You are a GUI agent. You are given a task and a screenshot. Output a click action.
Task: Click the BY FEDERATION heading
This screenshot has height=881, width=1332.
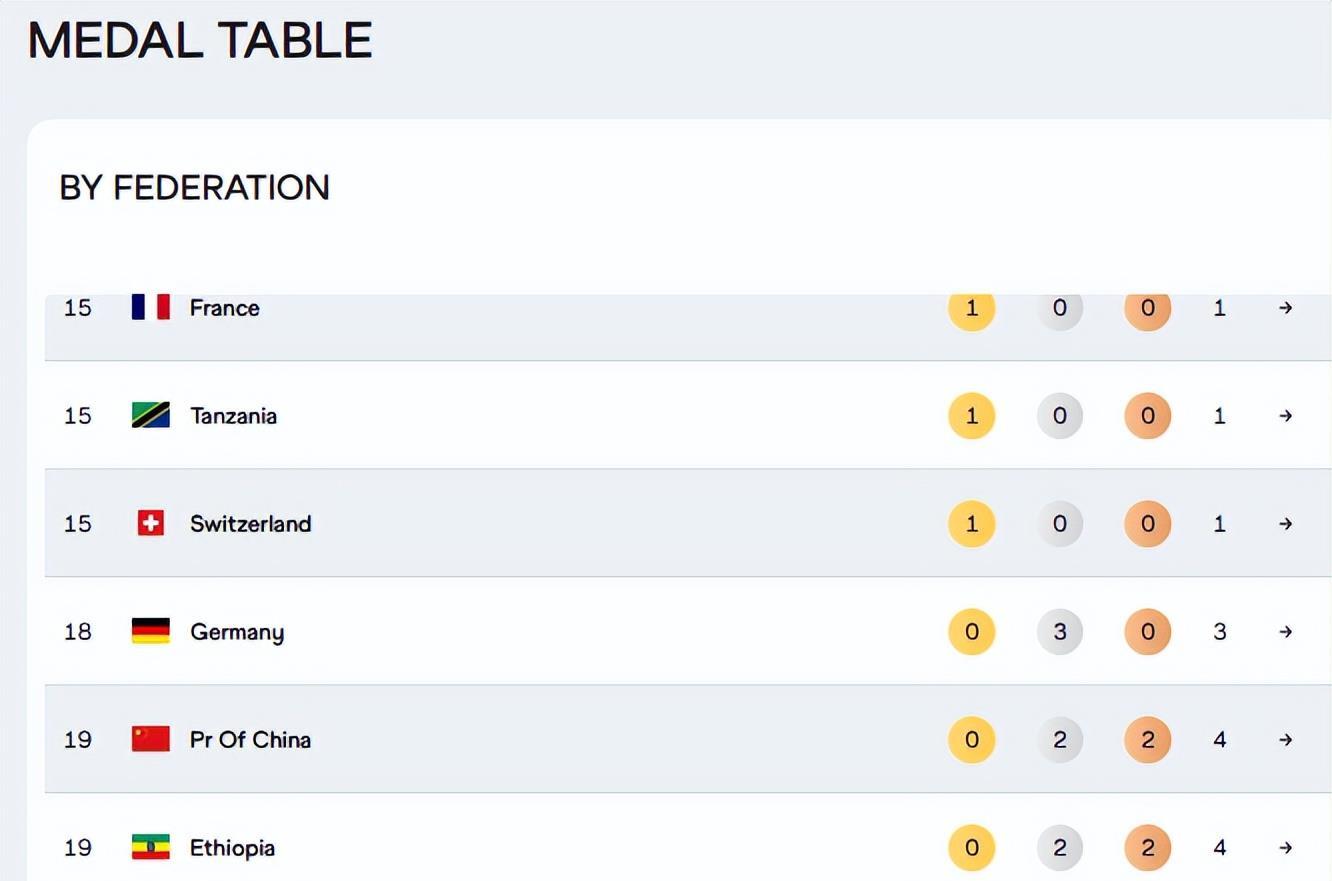click(x=194, y=187)
